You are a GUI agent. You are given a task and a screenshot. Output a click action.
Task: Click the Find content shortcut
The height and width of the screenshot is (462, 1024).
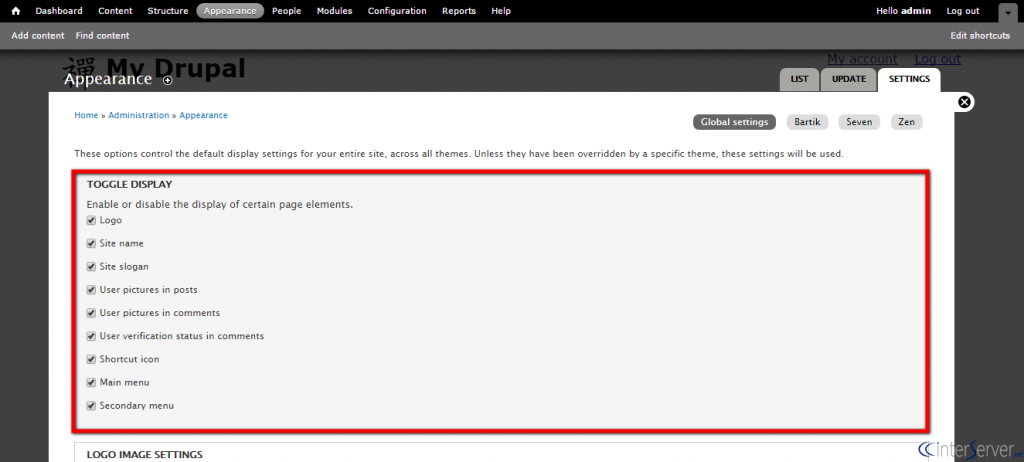103,36
